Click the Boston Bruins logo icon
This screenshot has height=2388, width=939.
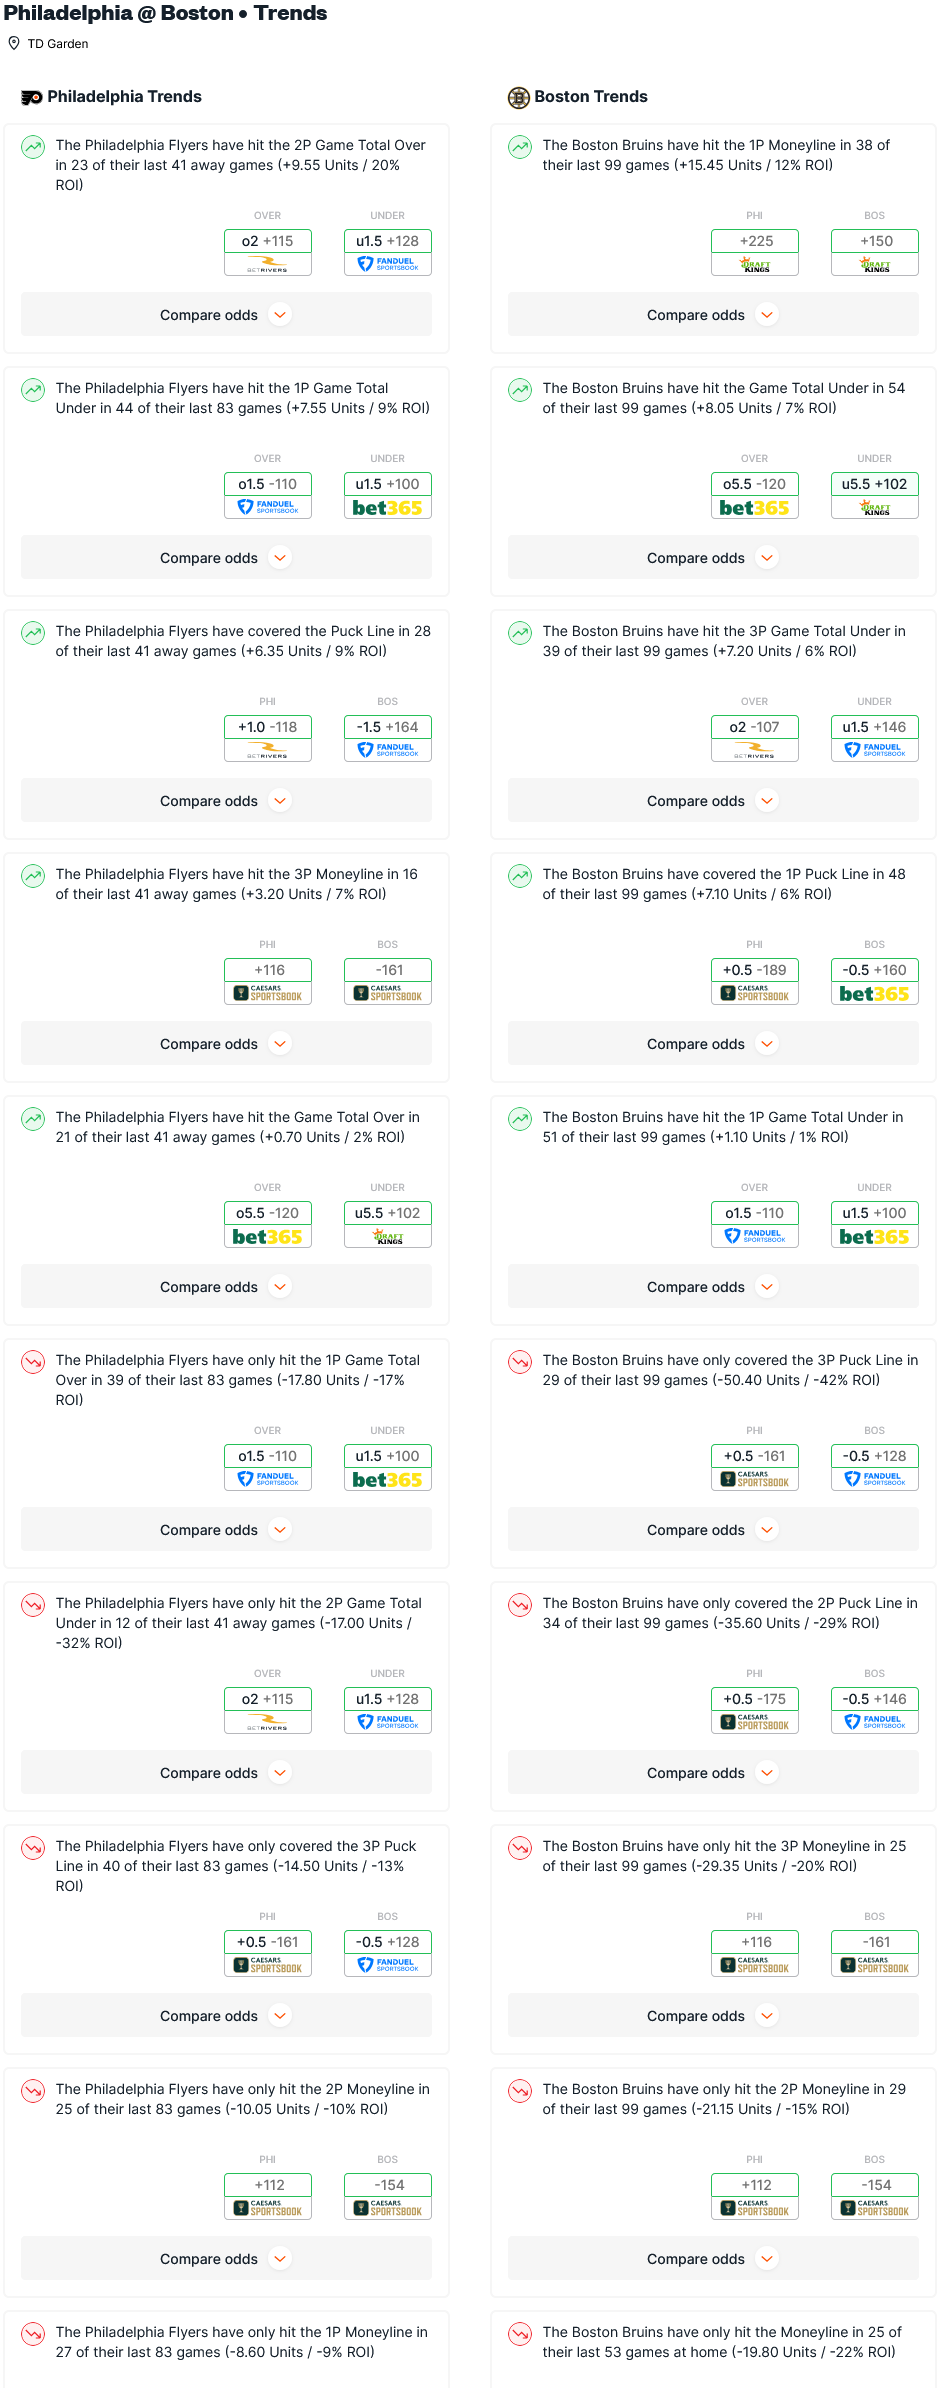(518, 97)
